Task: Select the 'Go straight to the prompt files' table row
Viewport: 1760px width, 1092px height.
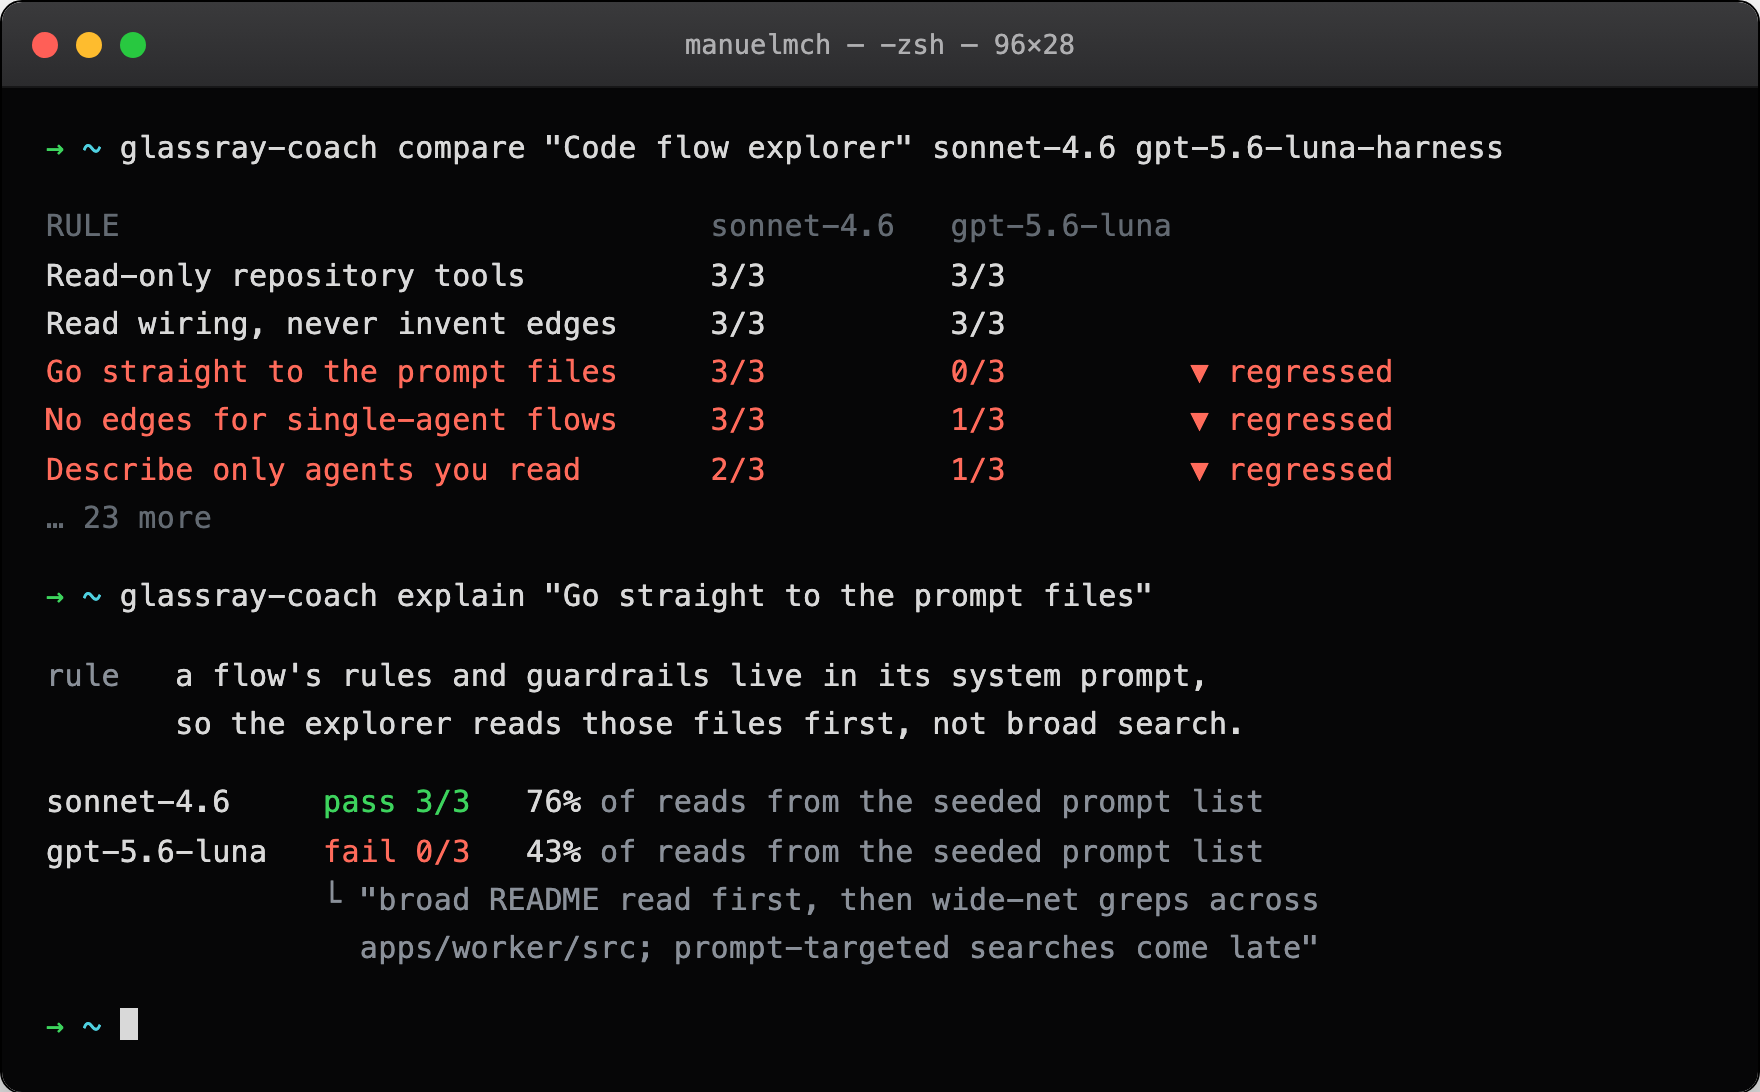Action: pyautogui.click(x=719, y=371)
